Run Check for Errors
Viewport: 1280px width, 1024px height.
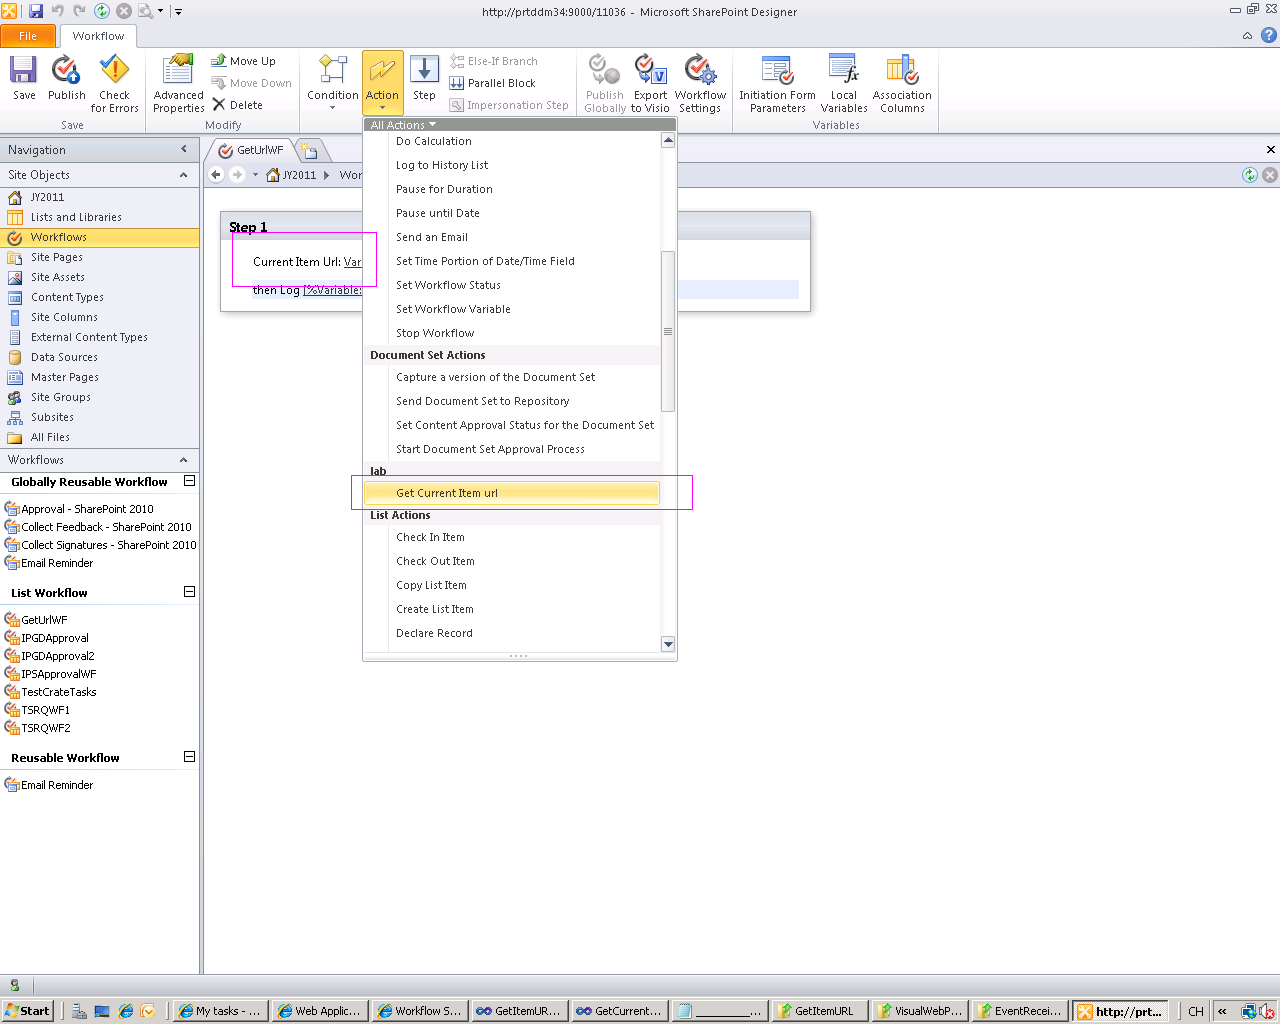[x=114, y=83]
